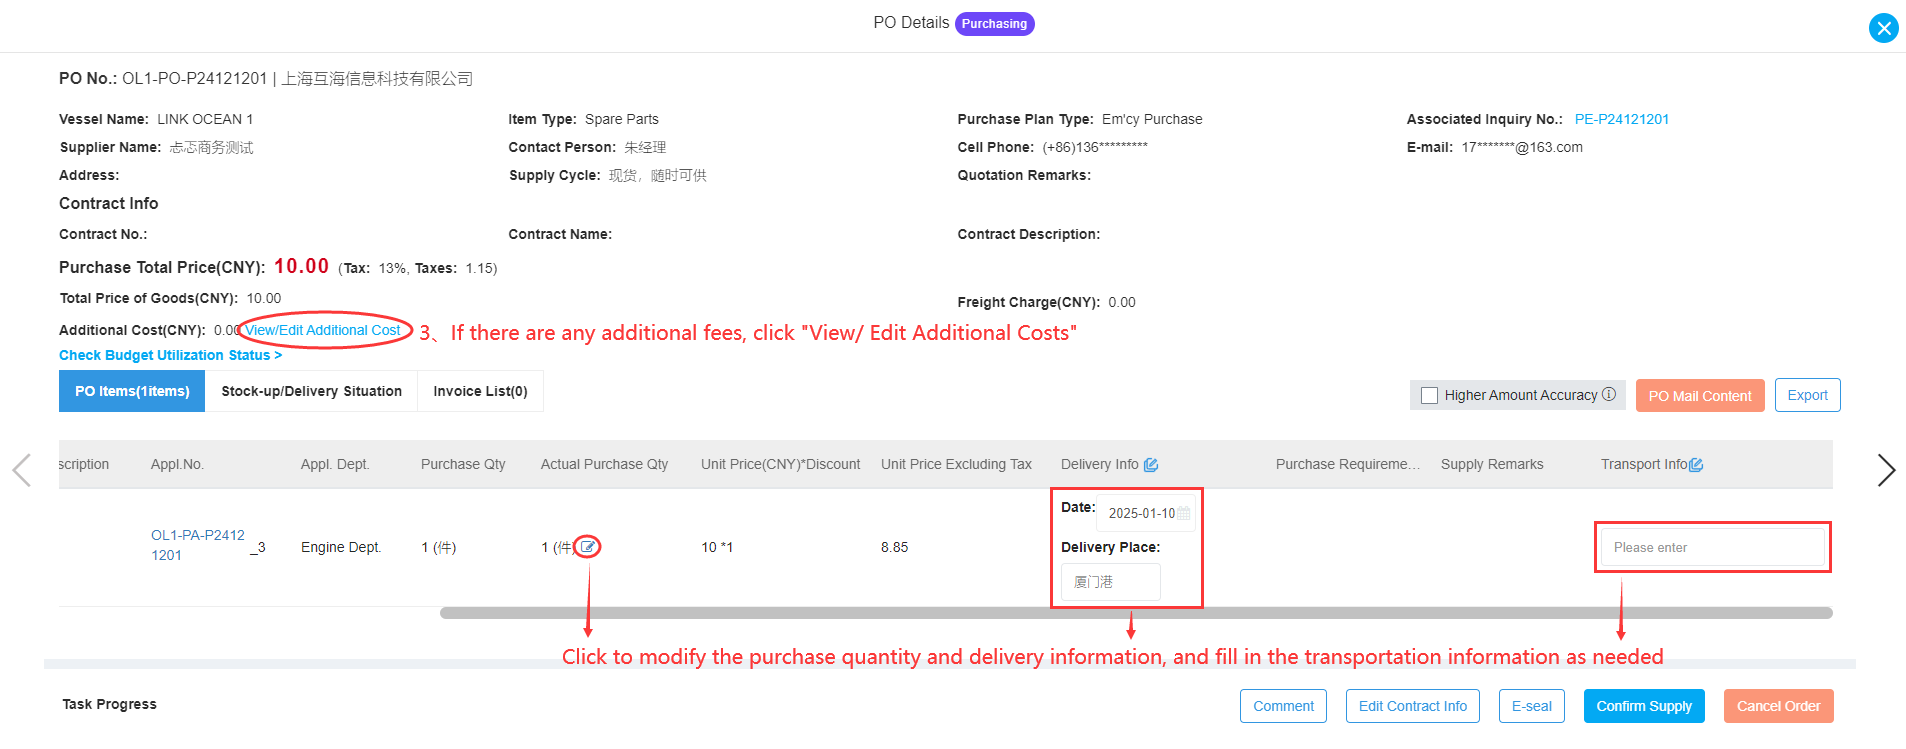
Task: Click the Purchasing status badge
Action: [x=994, y=24]
